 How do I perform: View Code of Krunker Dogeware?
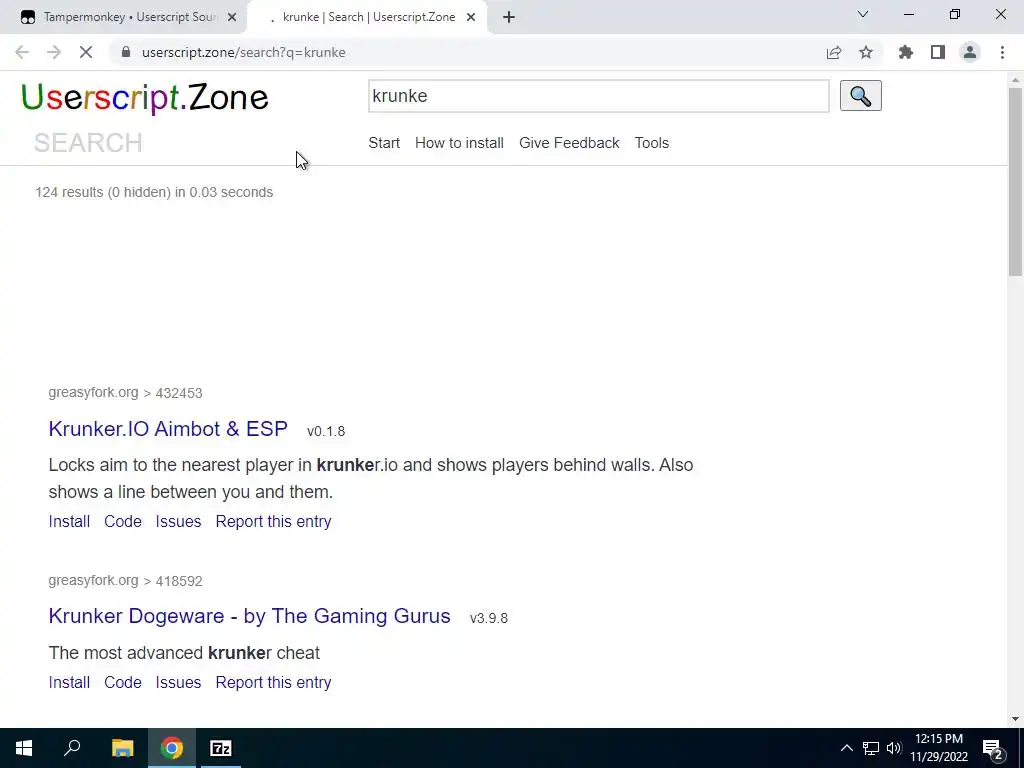tap(123, 682)
